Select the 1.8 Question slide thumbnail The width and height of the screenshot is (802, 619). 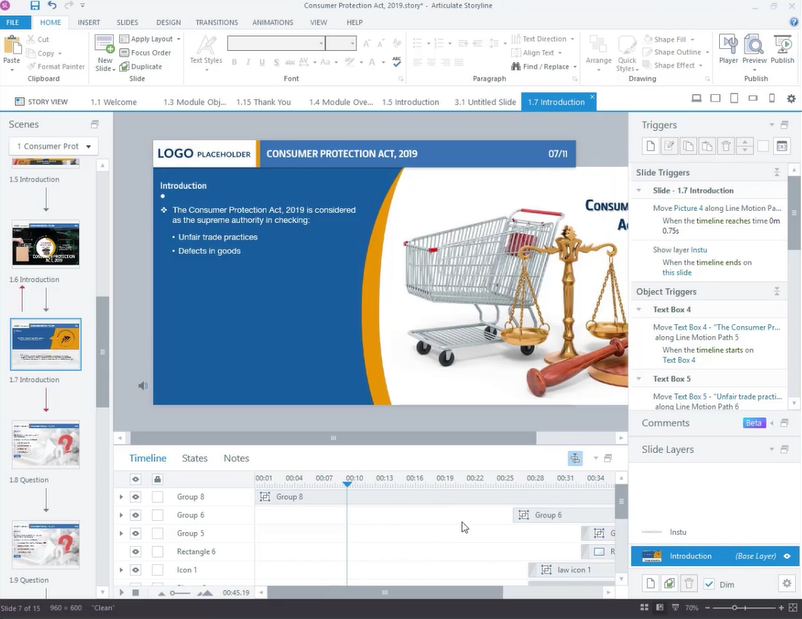[x=46, y=445]
